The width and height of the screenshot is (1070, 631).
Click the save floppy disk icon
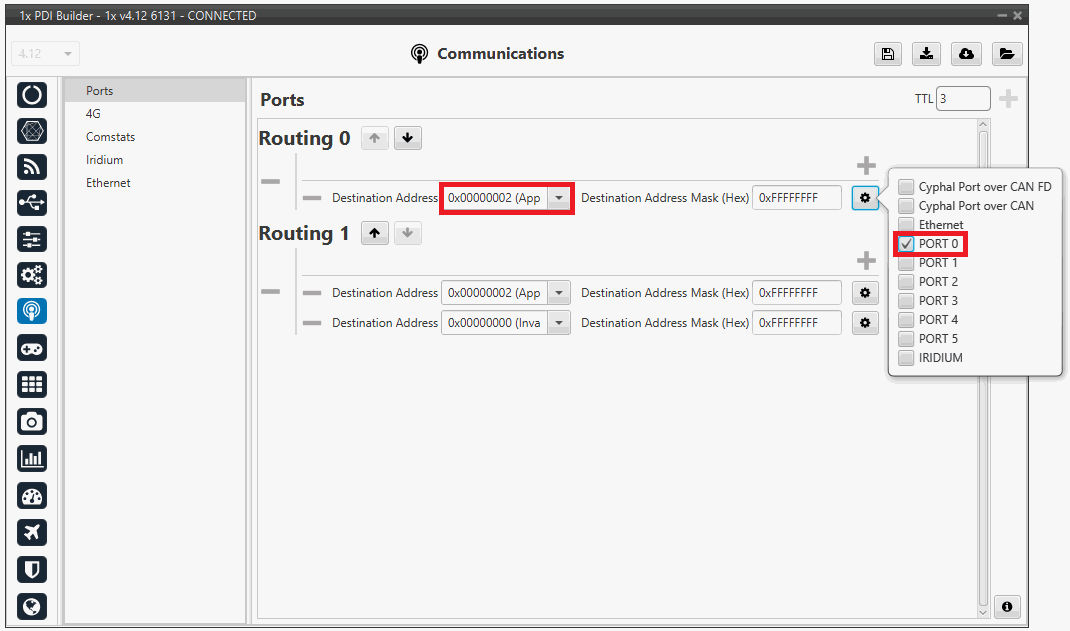887,54
